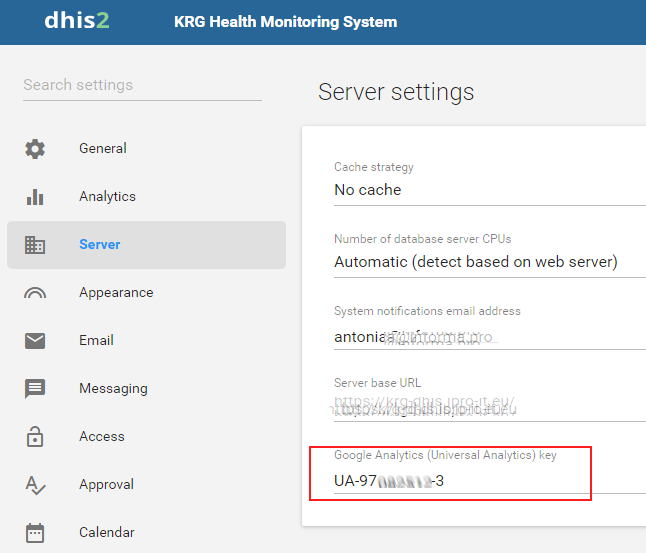Click the Access padlock icon
This screenshot has height=553, width=646.
click(x=35, y=437)
